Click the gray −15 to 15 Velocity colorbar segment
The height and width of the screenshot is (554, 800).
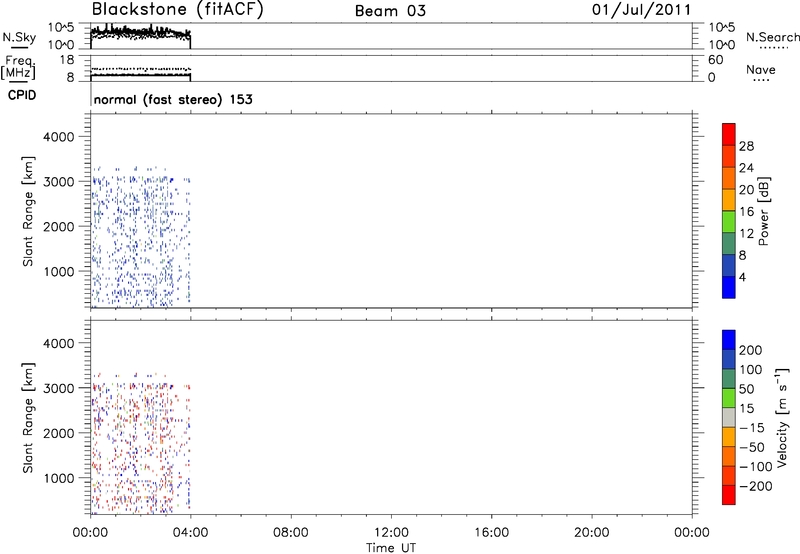[729, 418]
